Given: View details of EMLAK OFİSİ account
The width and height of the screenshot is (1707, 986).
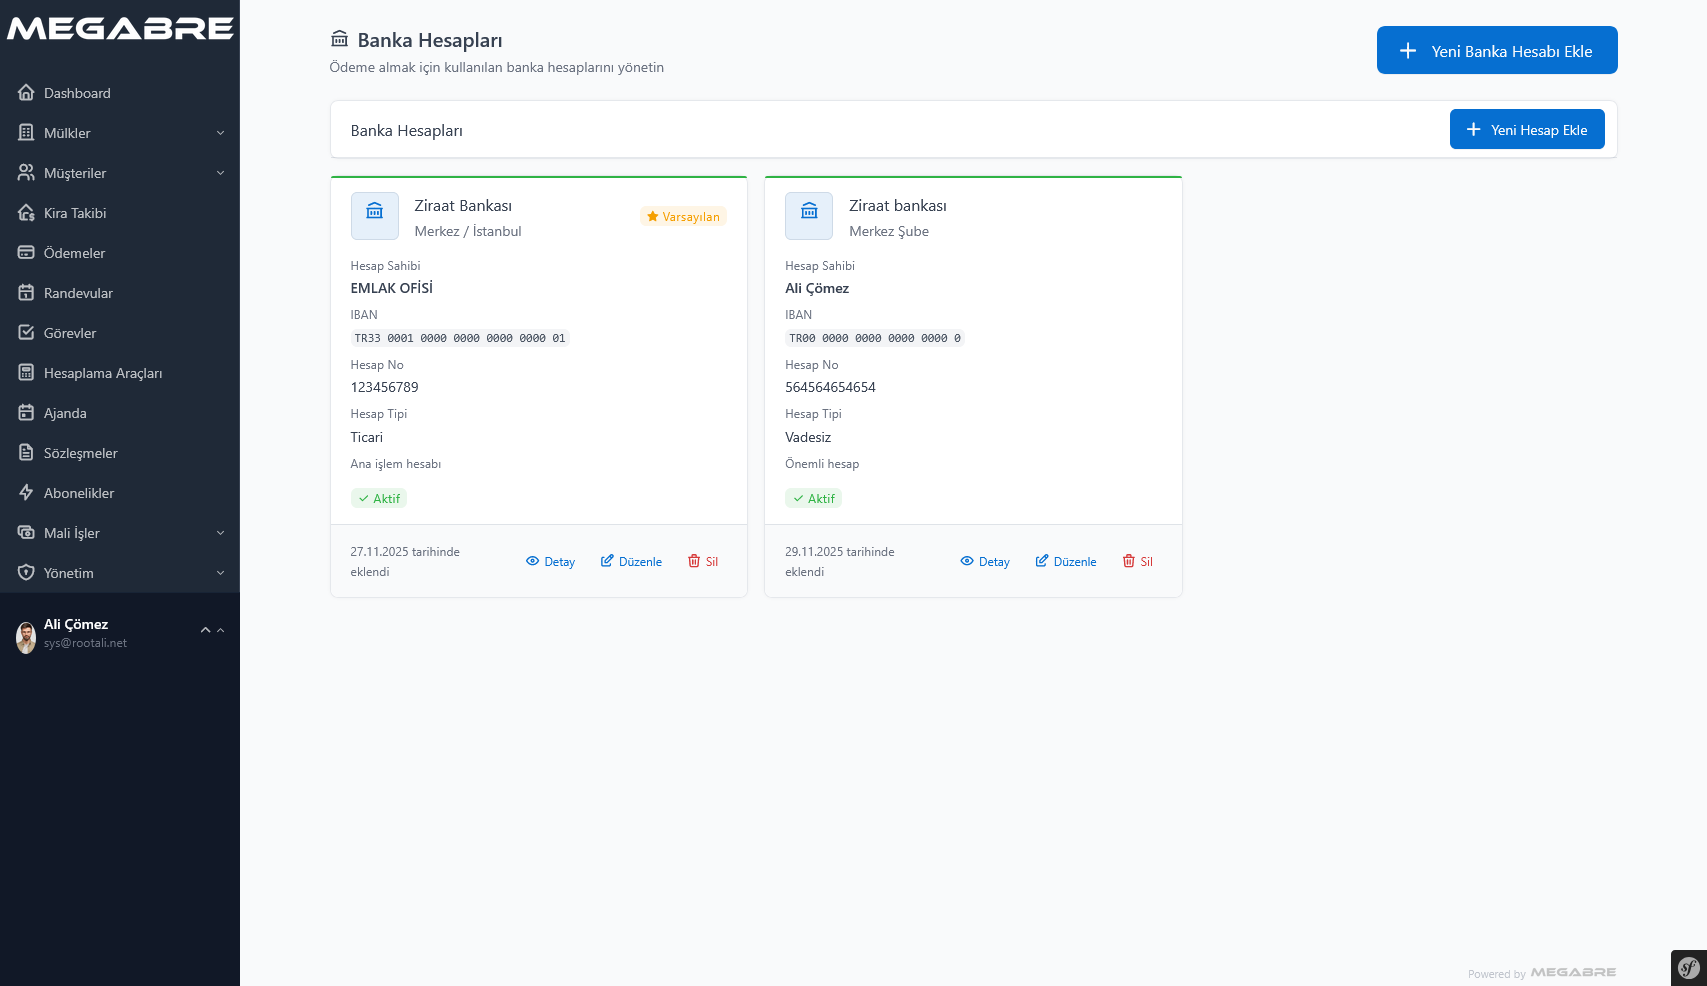Looking at the screenshot, I should coord(550,561).
